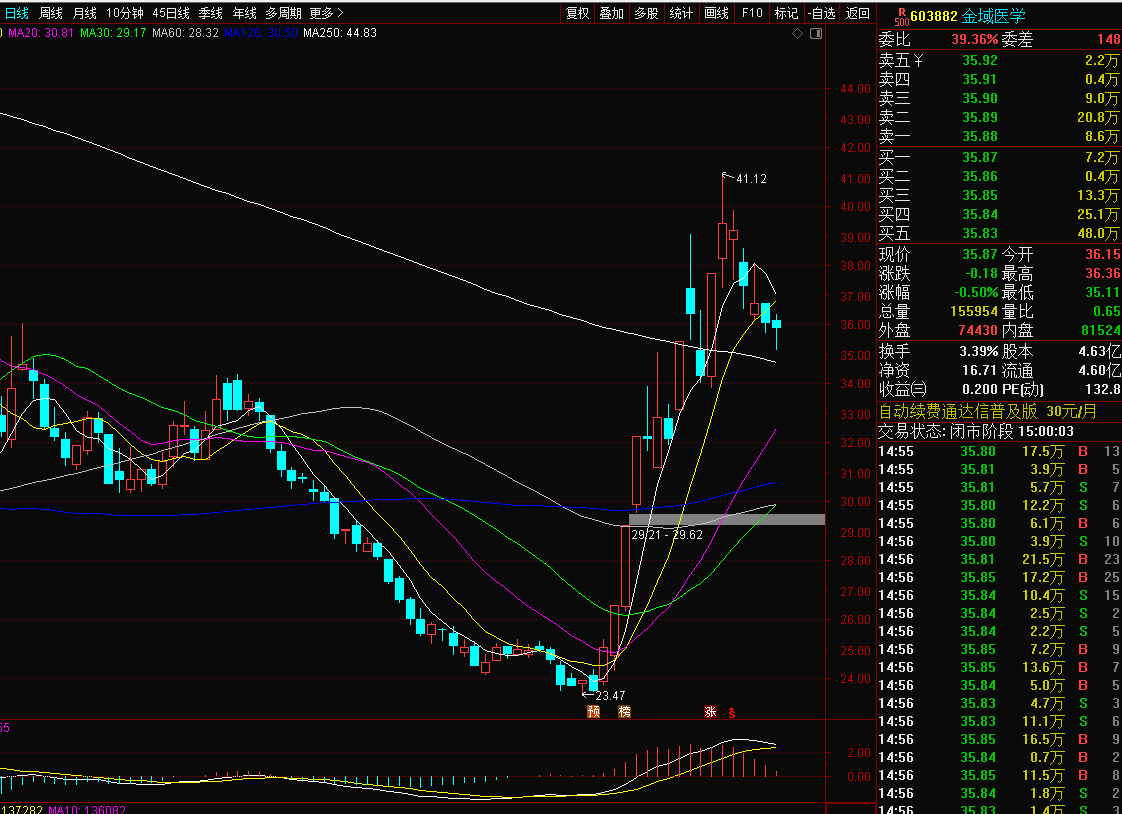
Task: Open the 预 earnings forecast marker
Action: [593, 712]
